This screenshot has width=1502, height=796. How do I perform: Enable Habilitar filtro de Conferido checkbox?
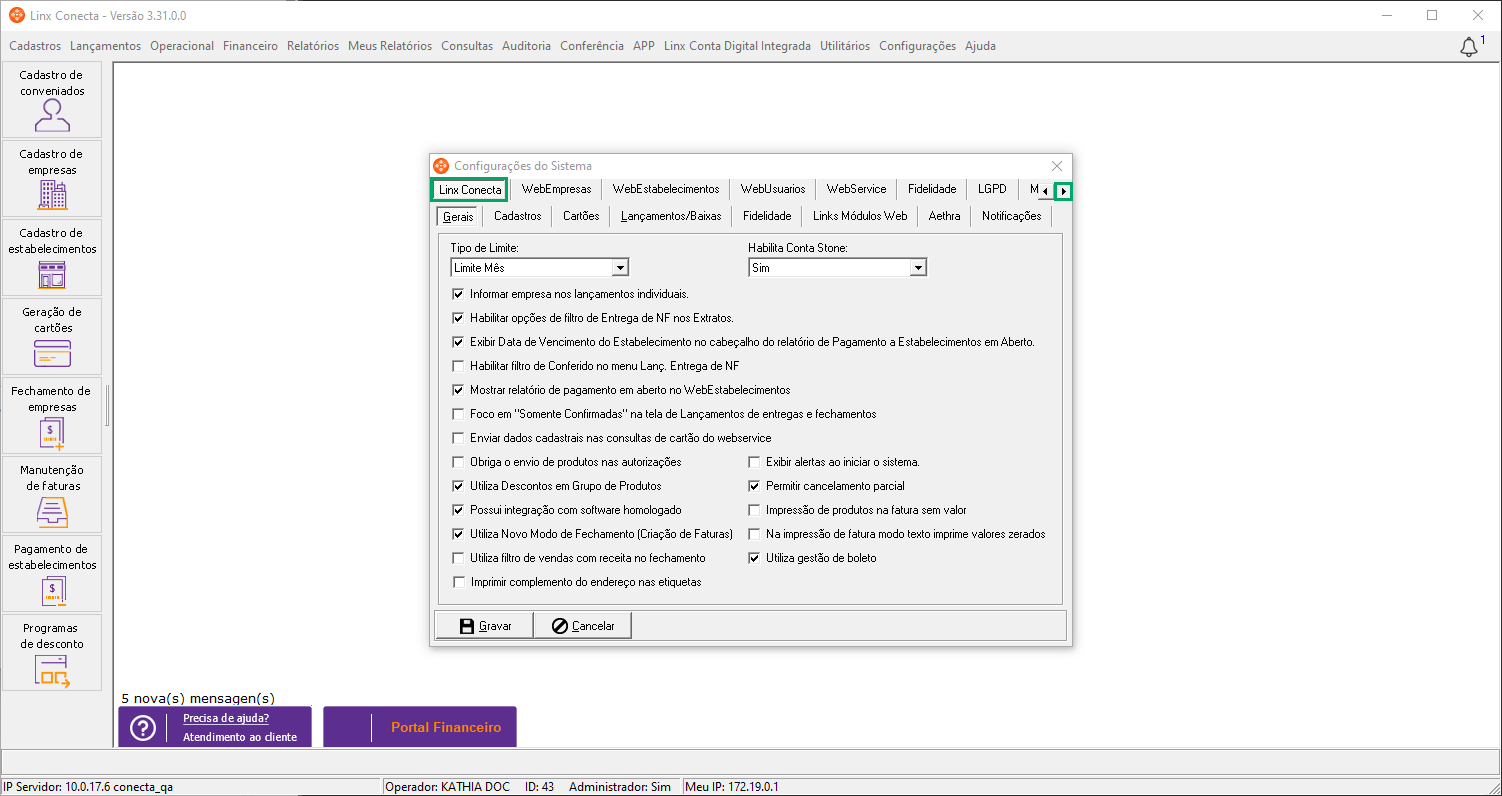pyautogui.click(x=458, y=366)
